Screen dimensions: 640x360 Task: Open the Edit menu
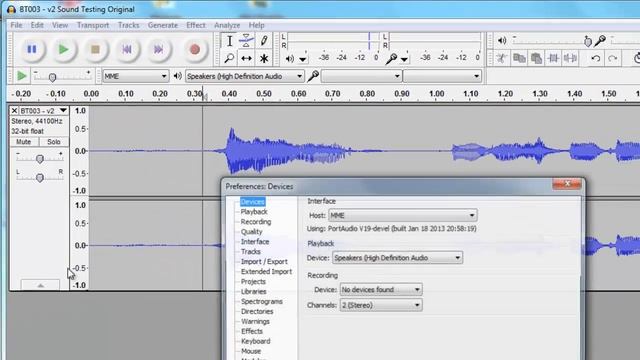coord(37,25)
